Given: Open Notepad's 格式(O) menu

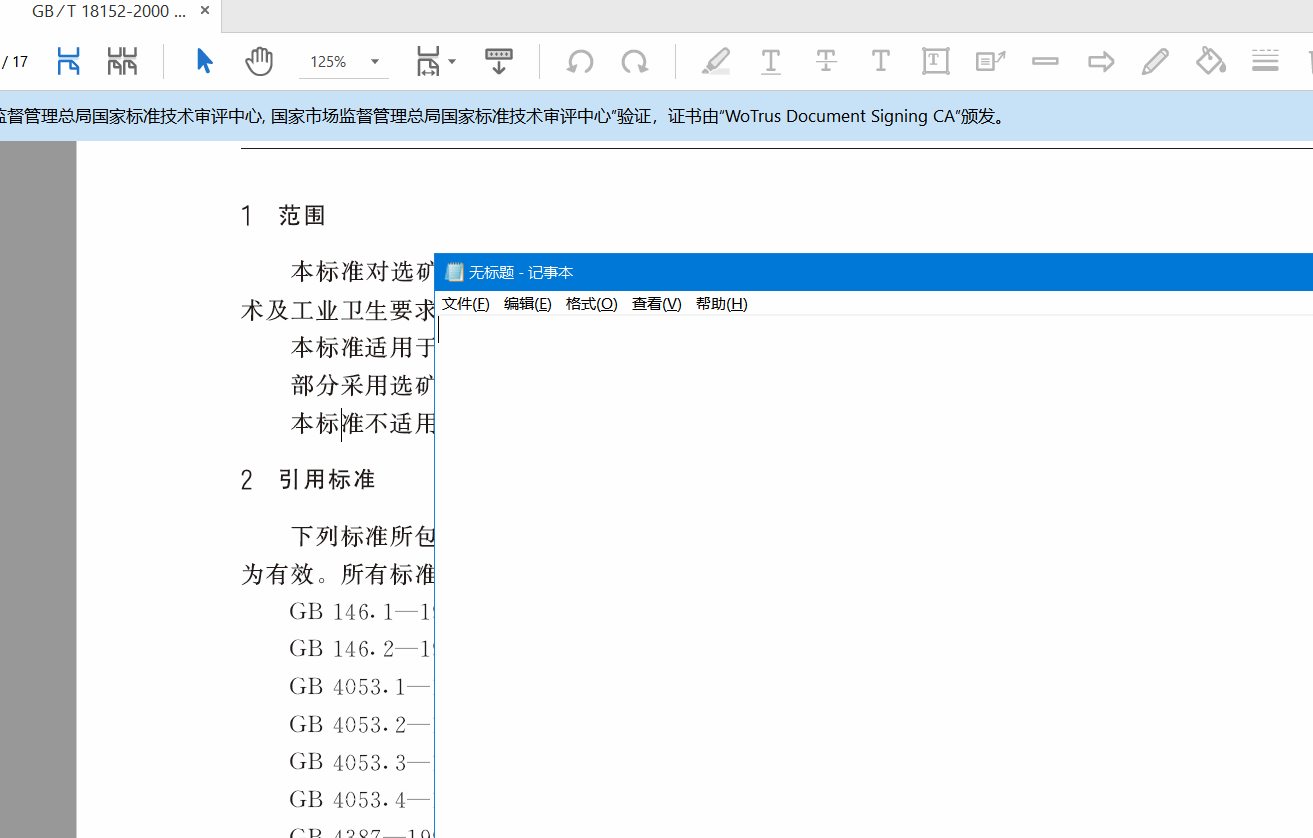Looking at the screenshot, I should (x=591, y=304).
